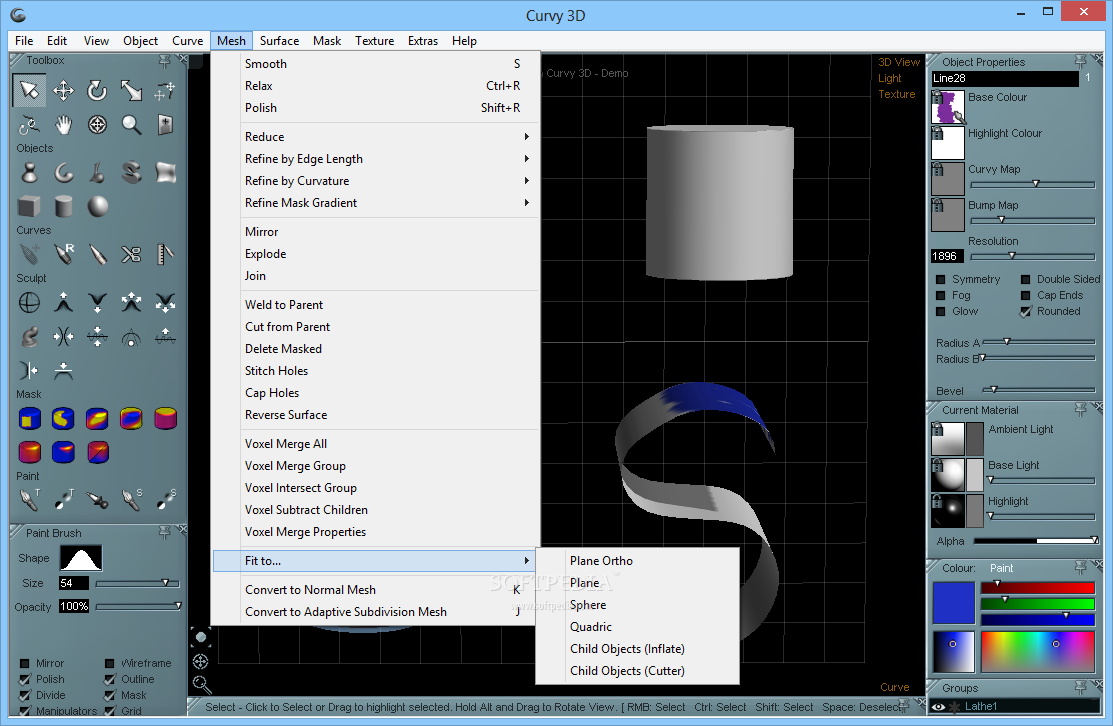
Task: Click the Paint tab in Colour panel
Action: (1001, 568)
